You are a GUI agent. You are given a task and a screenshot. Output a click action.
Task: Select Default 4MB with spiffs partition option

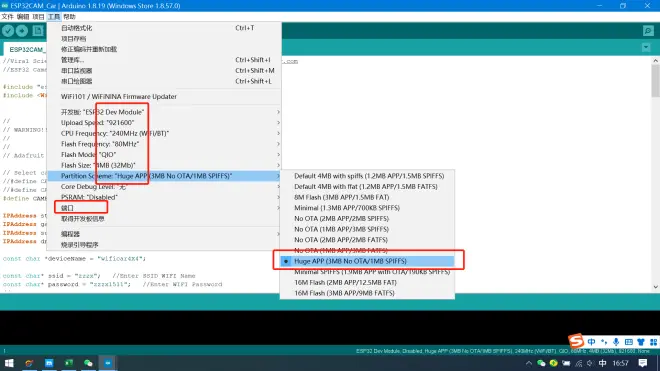coord(367,176)
